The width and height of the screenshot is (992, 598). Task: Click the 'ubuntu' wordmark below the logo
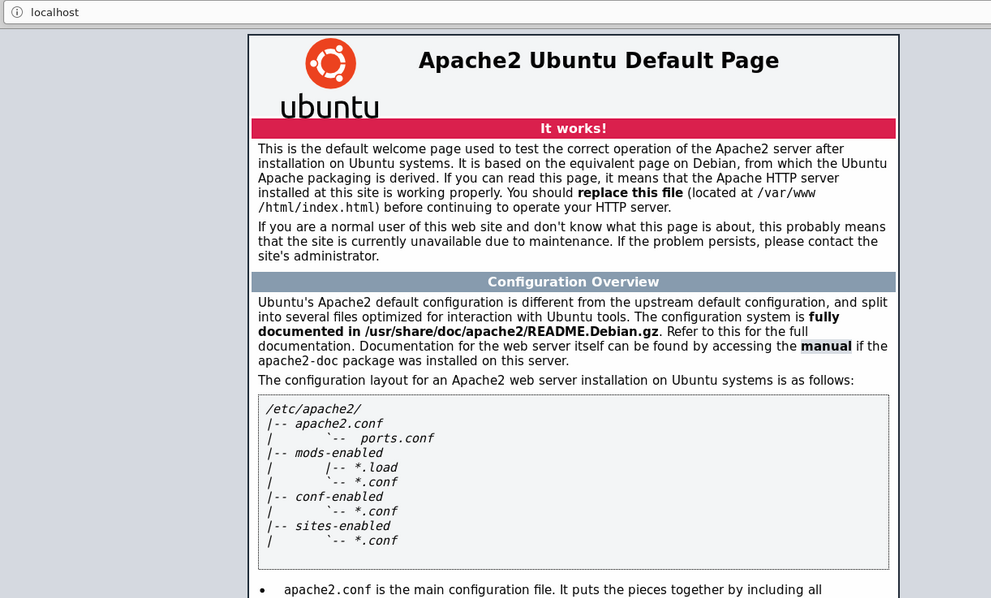[x=330, y=106]
